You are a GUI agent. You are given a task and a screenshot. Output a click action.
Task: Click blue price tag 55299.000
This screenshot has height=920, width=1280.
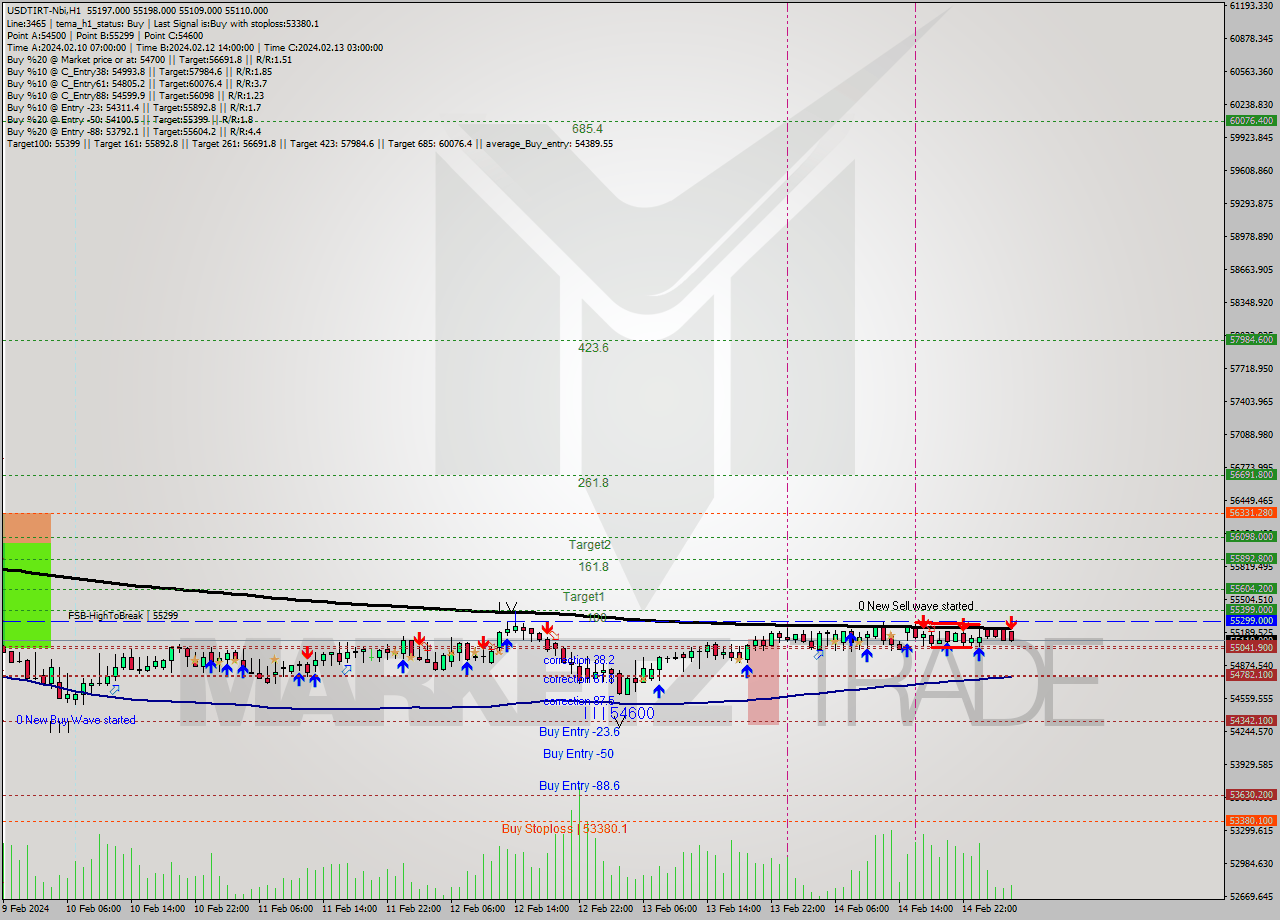[1250, 621]
